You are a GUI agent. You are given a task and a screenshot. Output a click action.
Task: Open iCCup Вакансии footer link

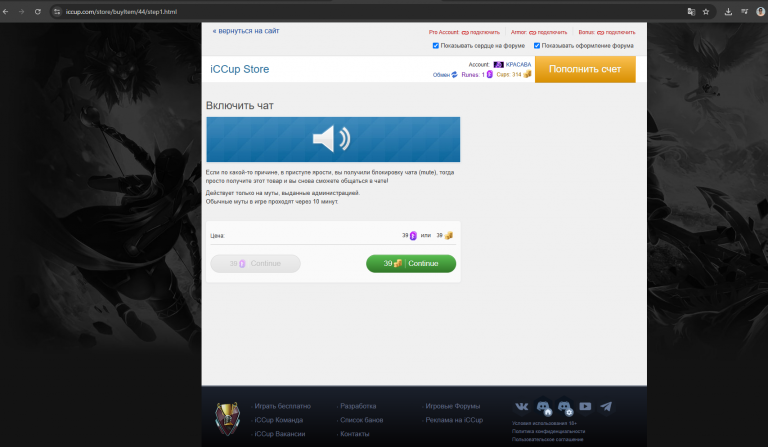pyautogui.click(x=280, y=434)
